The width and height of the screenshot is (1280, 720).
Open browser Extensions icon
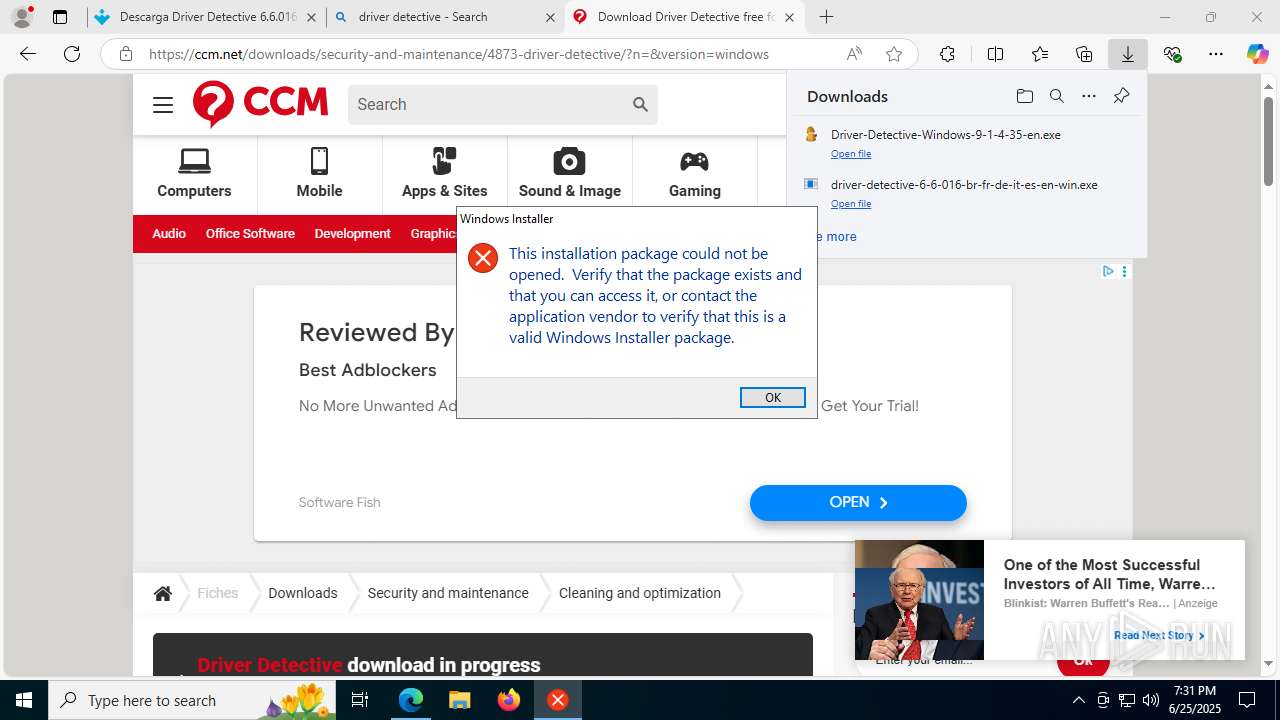[x=947, y=54]
